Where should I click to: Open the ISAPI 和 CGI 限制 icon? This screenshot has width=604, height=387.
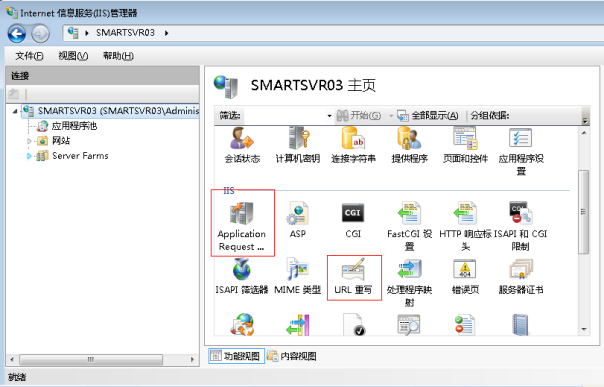pyautogui.click(x=520, y=226)
